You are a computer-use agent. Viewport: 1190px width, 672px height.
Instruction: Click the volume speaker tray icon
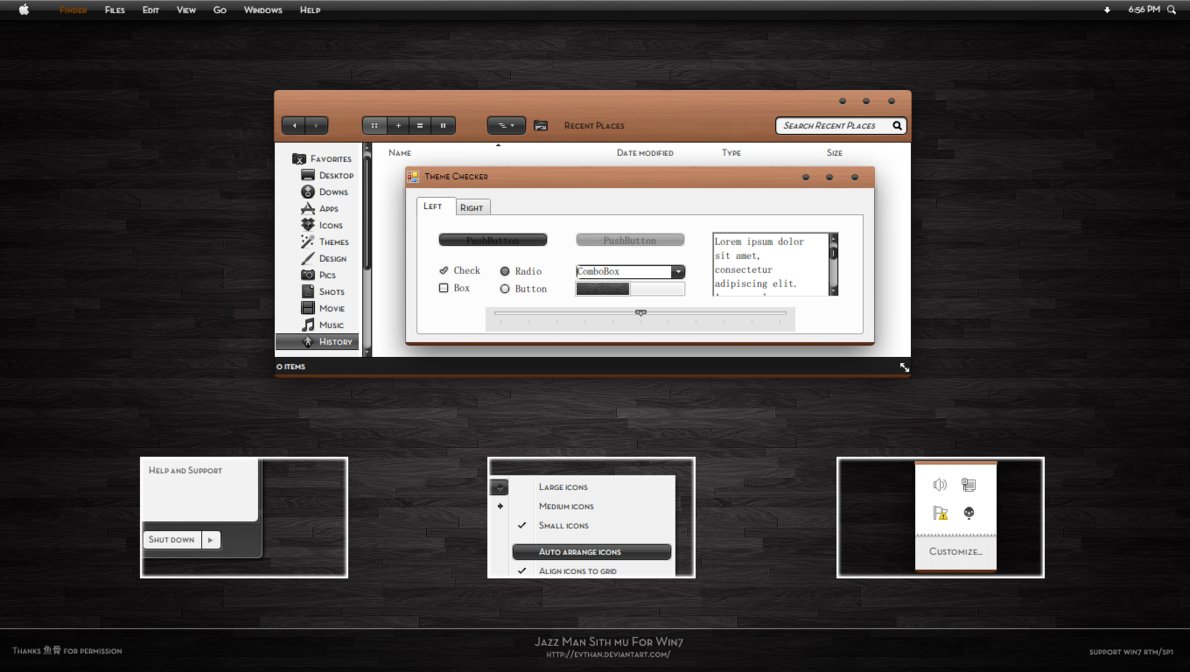click(x=939, y=485)
